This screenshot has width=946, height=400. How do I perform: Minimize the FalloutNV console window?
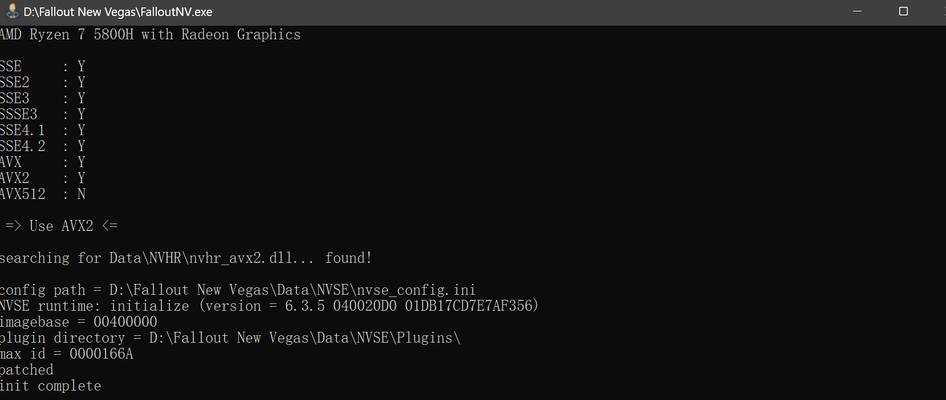(x=857, y=11)
